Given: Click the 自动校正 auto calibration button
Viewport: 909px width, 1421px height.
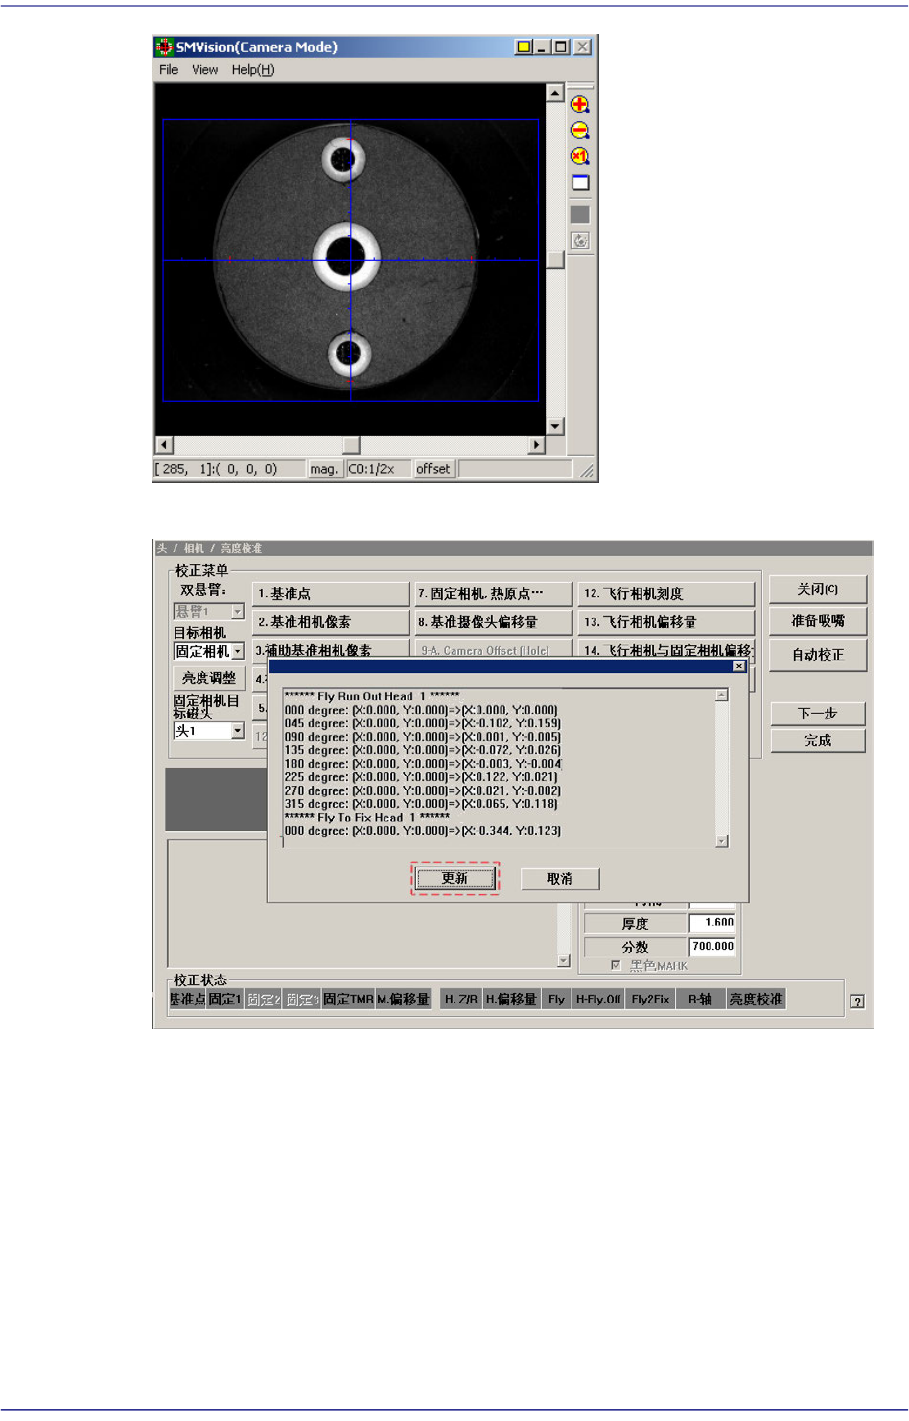Looking at the screenshot, I should click(817, 655).
